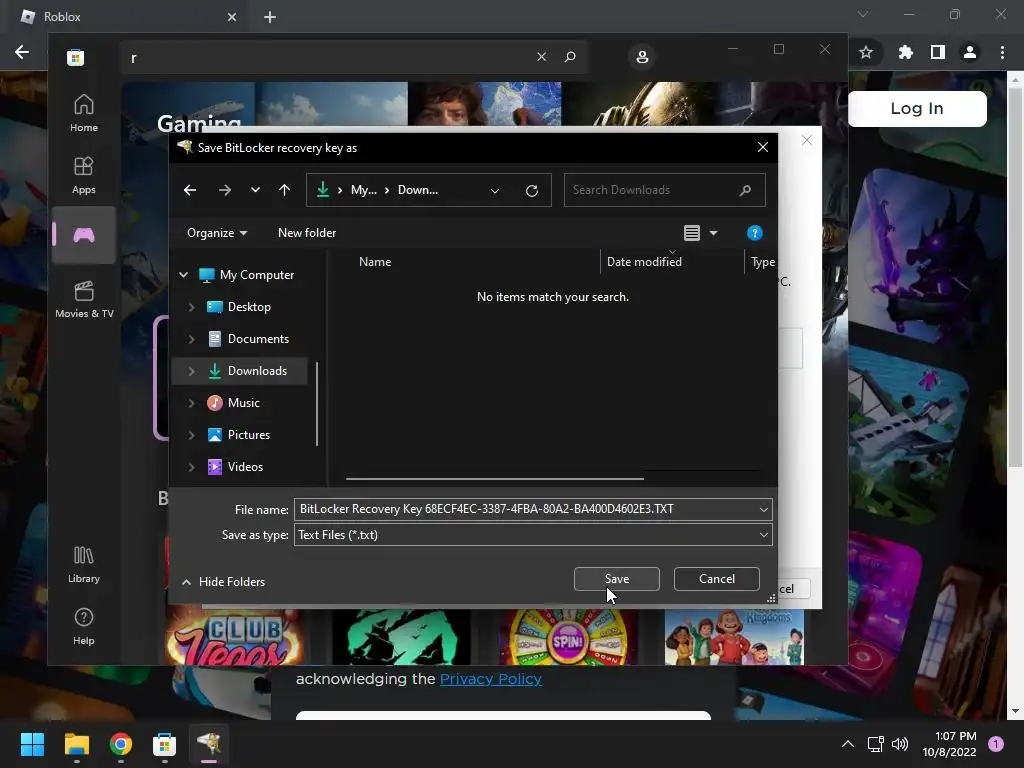Close the Save BitLocker recovery key dialog

(763, 148)
